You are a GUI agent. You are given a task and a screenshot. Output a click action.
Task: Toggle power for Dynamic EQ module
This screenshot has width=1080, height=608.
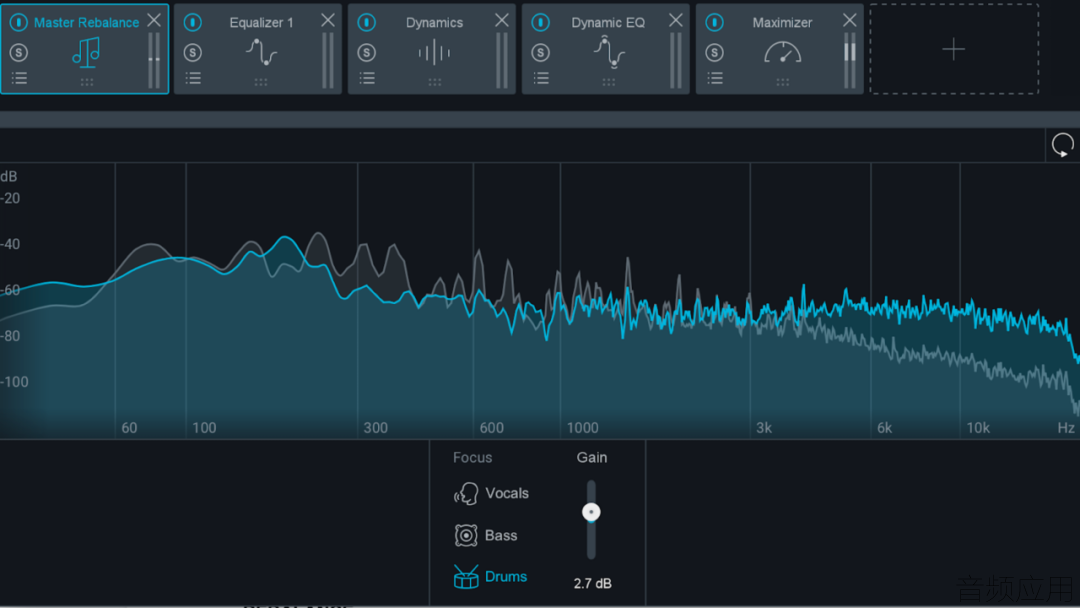coord(541,23)
